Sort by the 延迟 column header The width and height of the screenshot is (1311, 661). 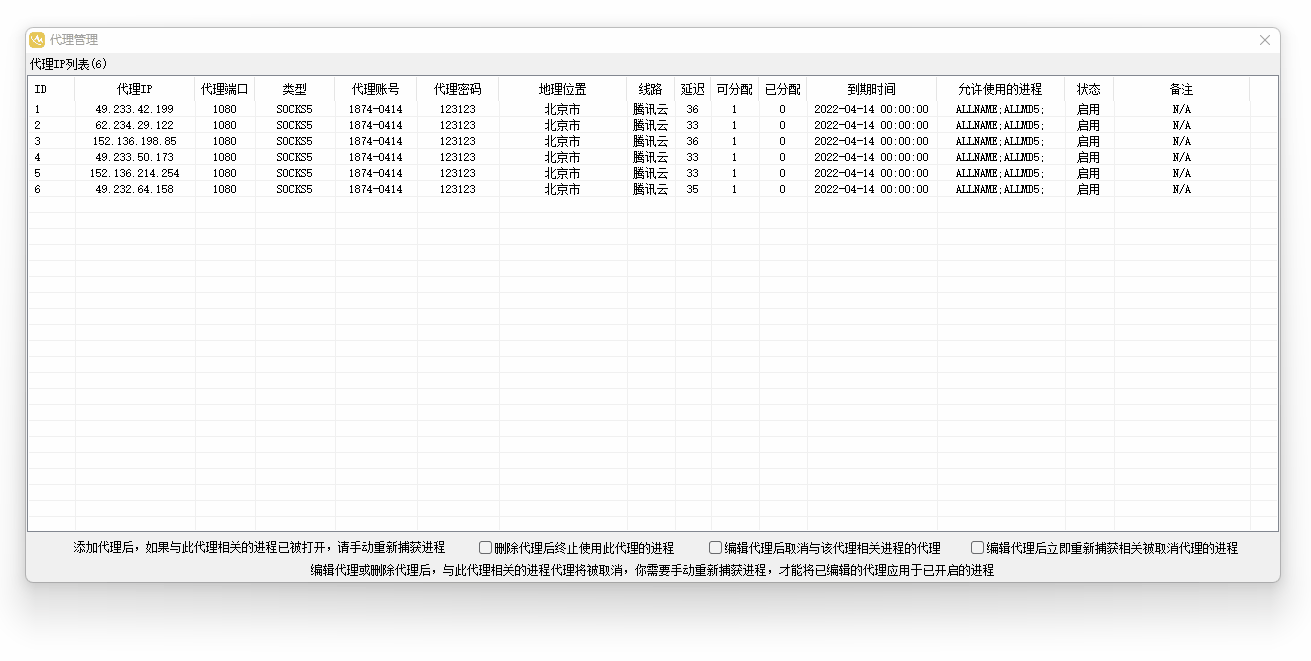tap(693, 89)
